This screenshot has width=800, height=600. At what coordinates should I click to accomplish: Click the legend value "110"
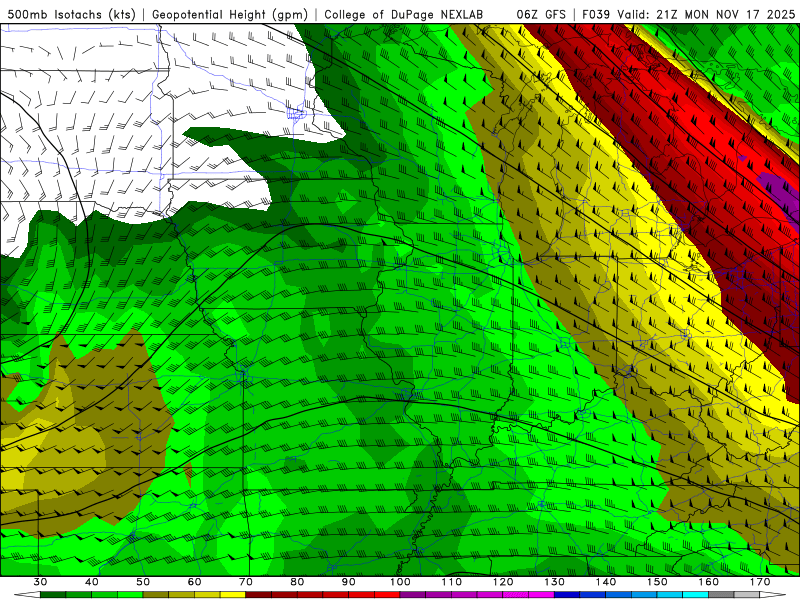pos(452,582)
